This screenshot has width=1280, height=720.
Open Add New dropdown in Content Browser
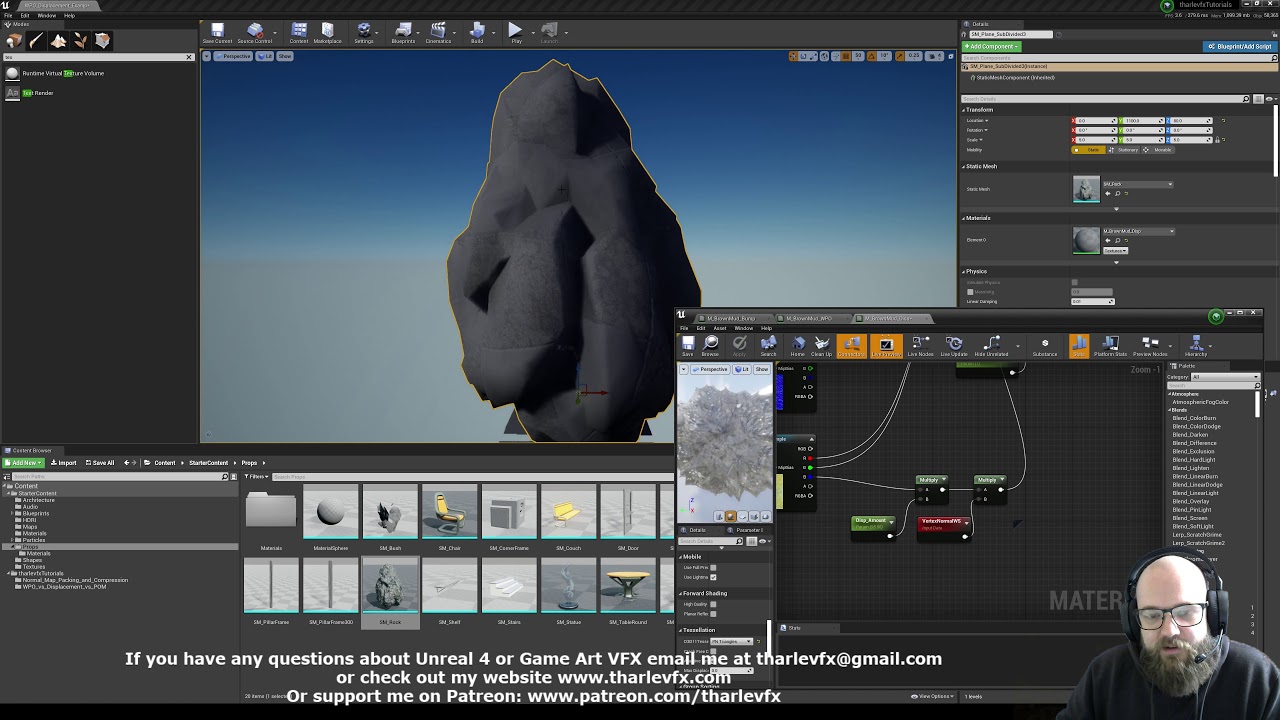click(23, 463)
